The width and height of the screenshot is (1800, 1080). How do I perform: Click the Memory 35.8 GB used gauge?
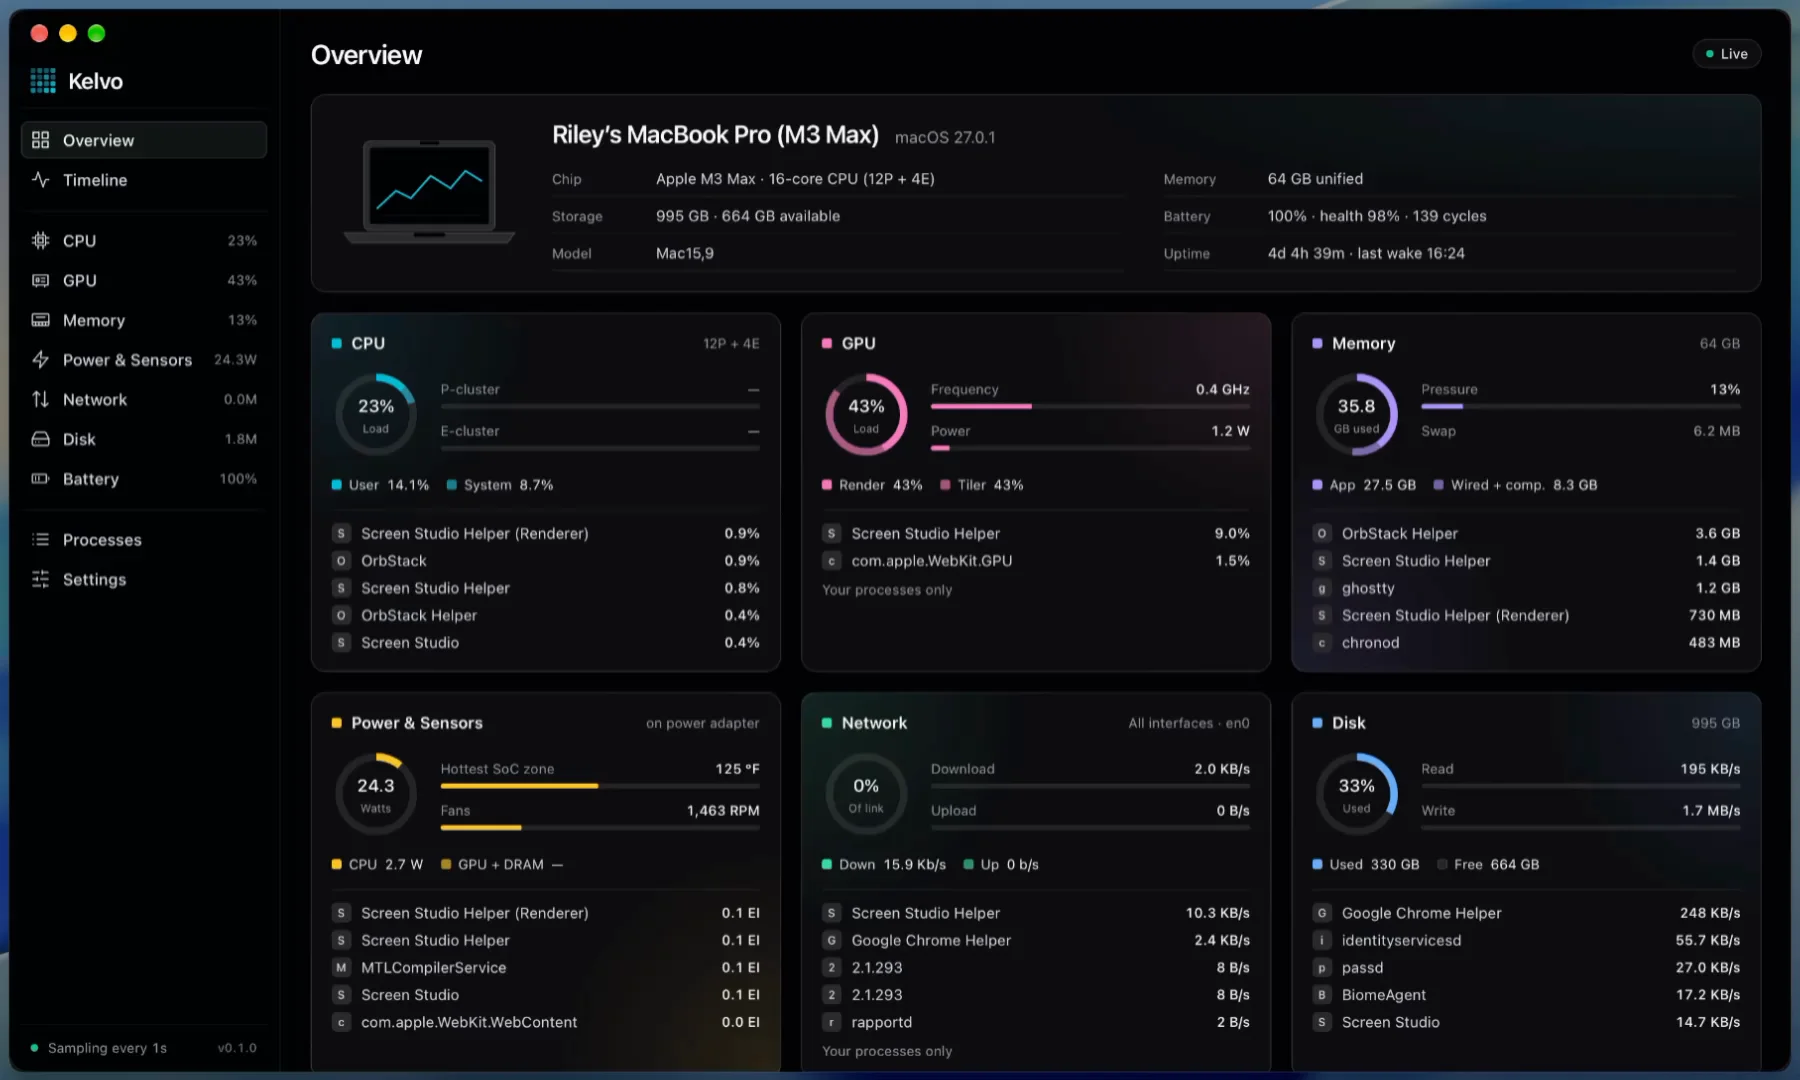click(1356, 414)
